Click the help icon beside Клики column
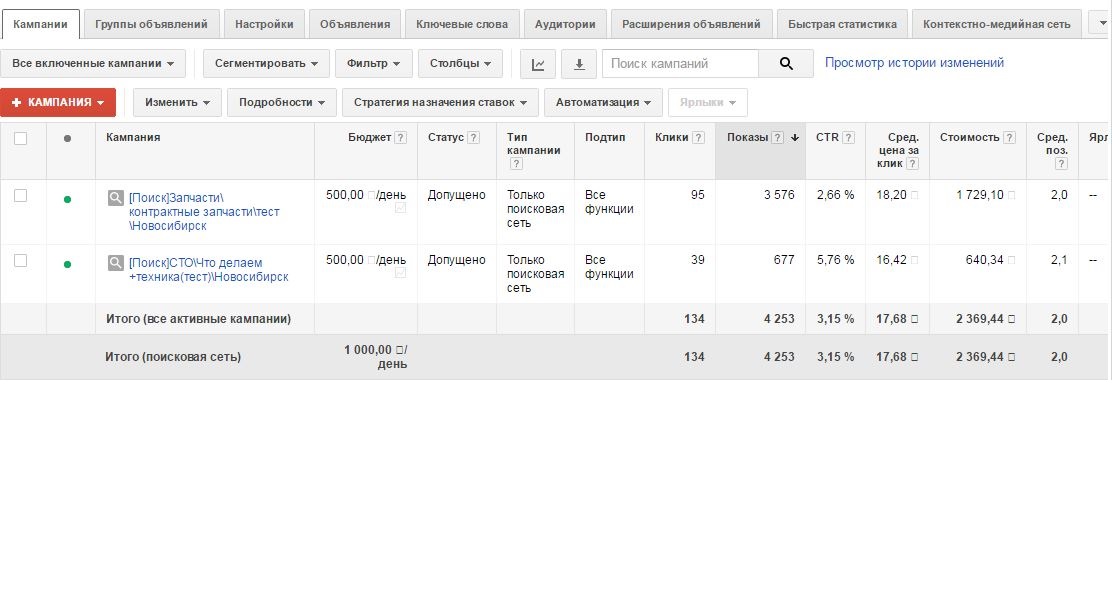This screenshot has height=607, width=1112. [698, 138]
